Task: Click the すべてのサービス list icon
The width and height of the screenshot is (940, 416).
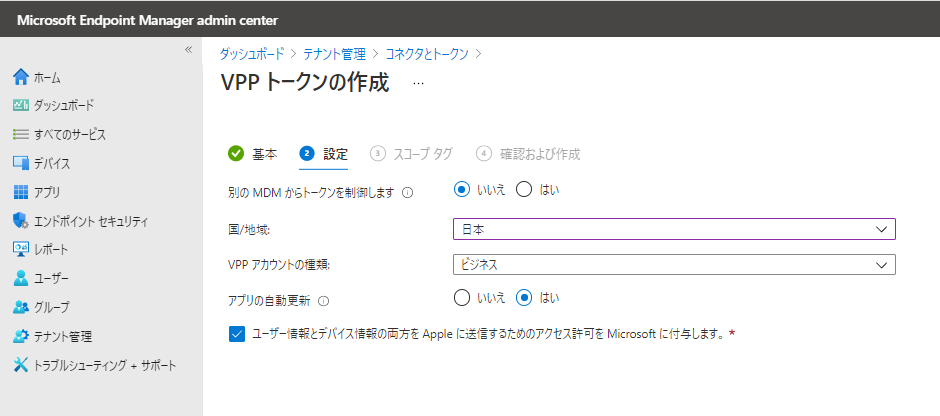Action: 21,134
